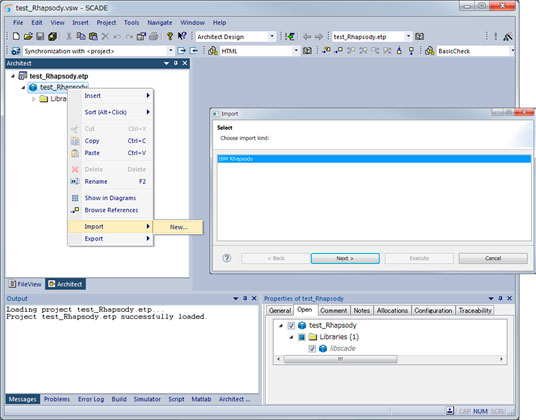Switch to the FileView tab

coord(25,284)
